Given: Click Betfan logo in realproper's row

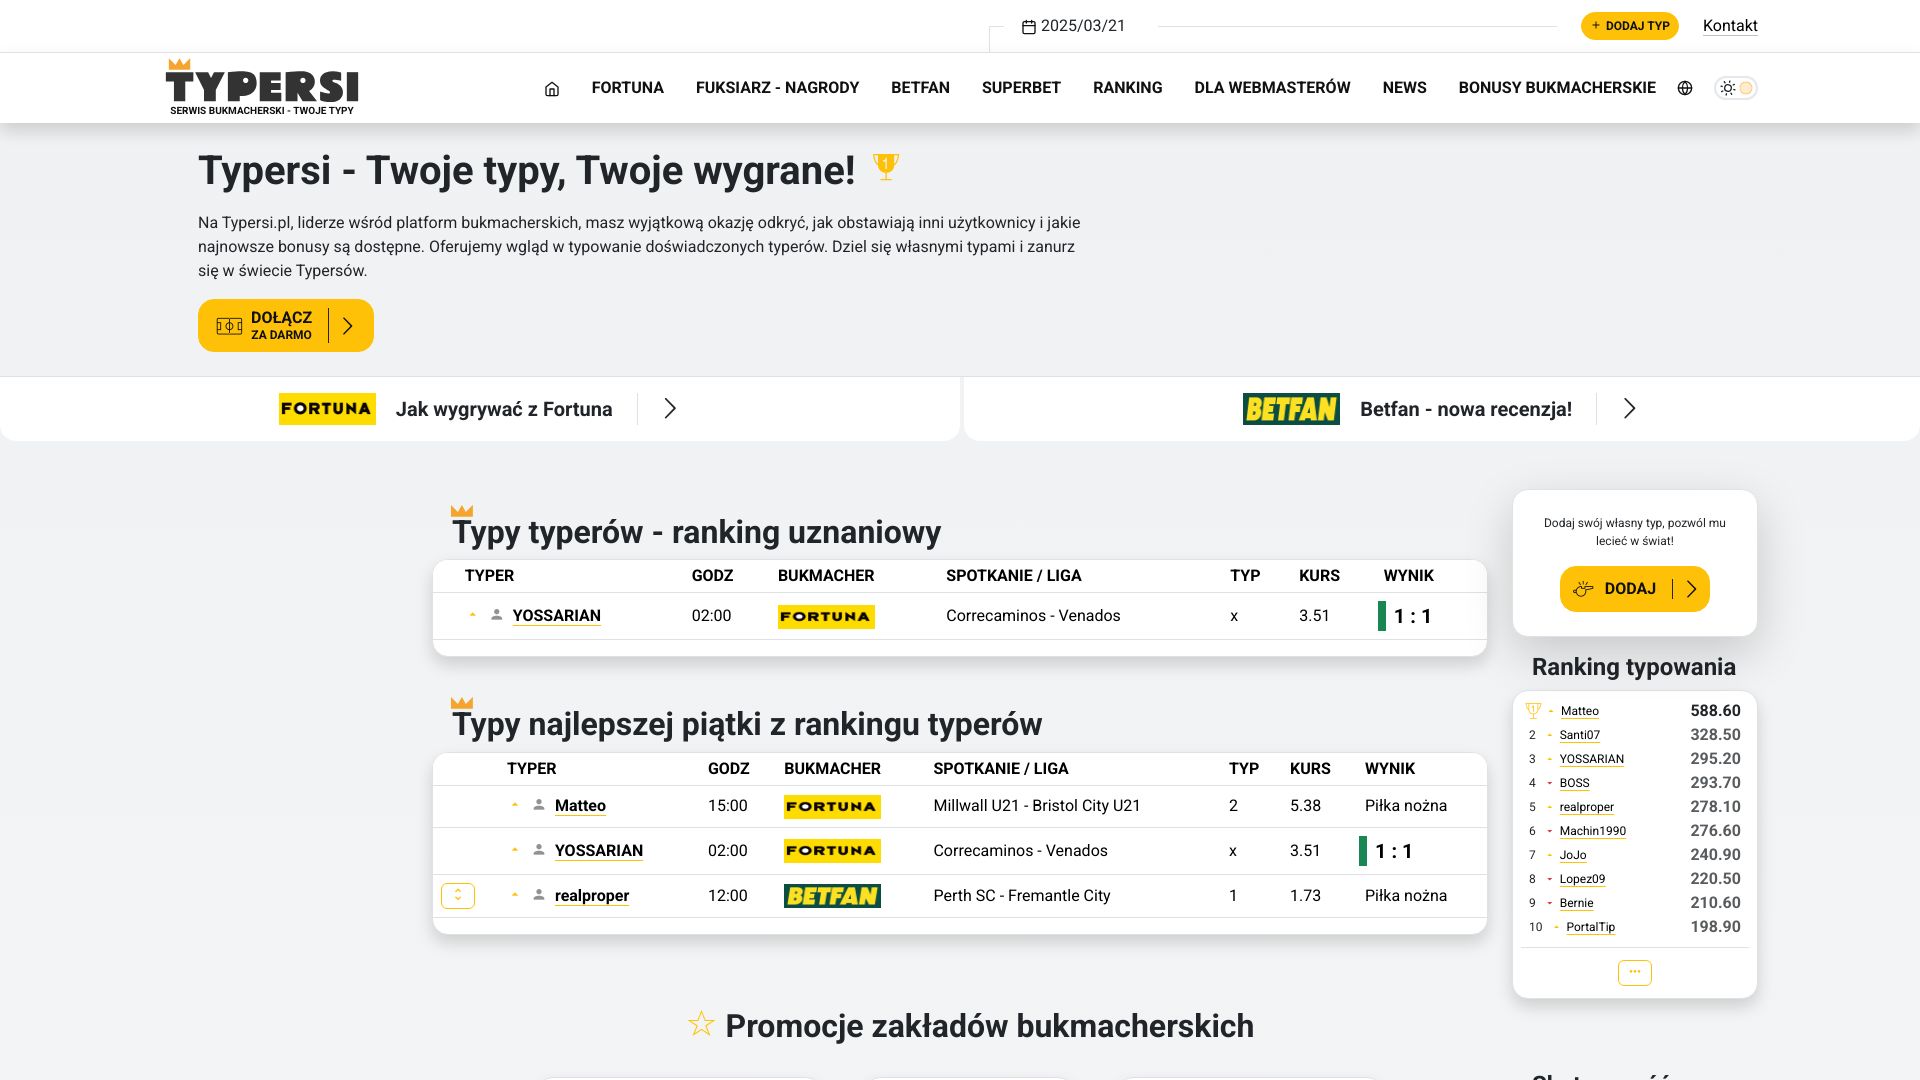Looking at the screenshot, I should pos(832,896).
